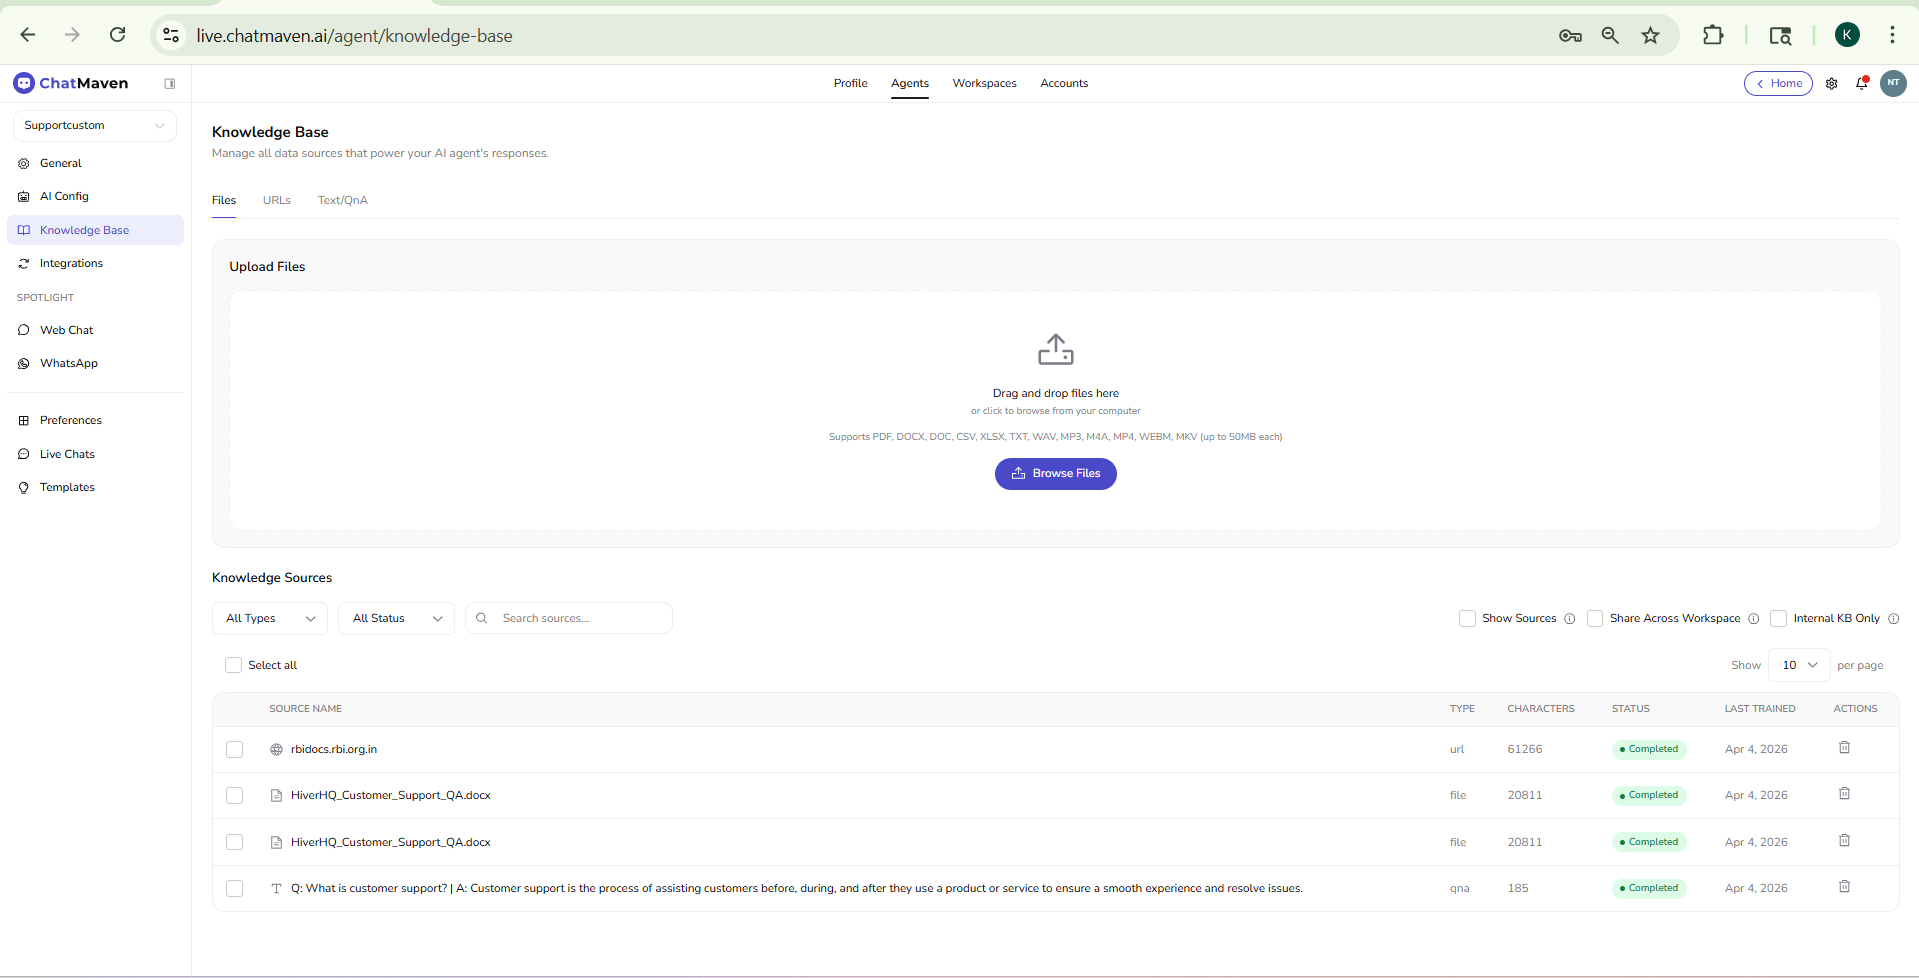Screen dimensions: 1919x978
Task: Enable Internal KB Only
Action: coord(1779,618)
